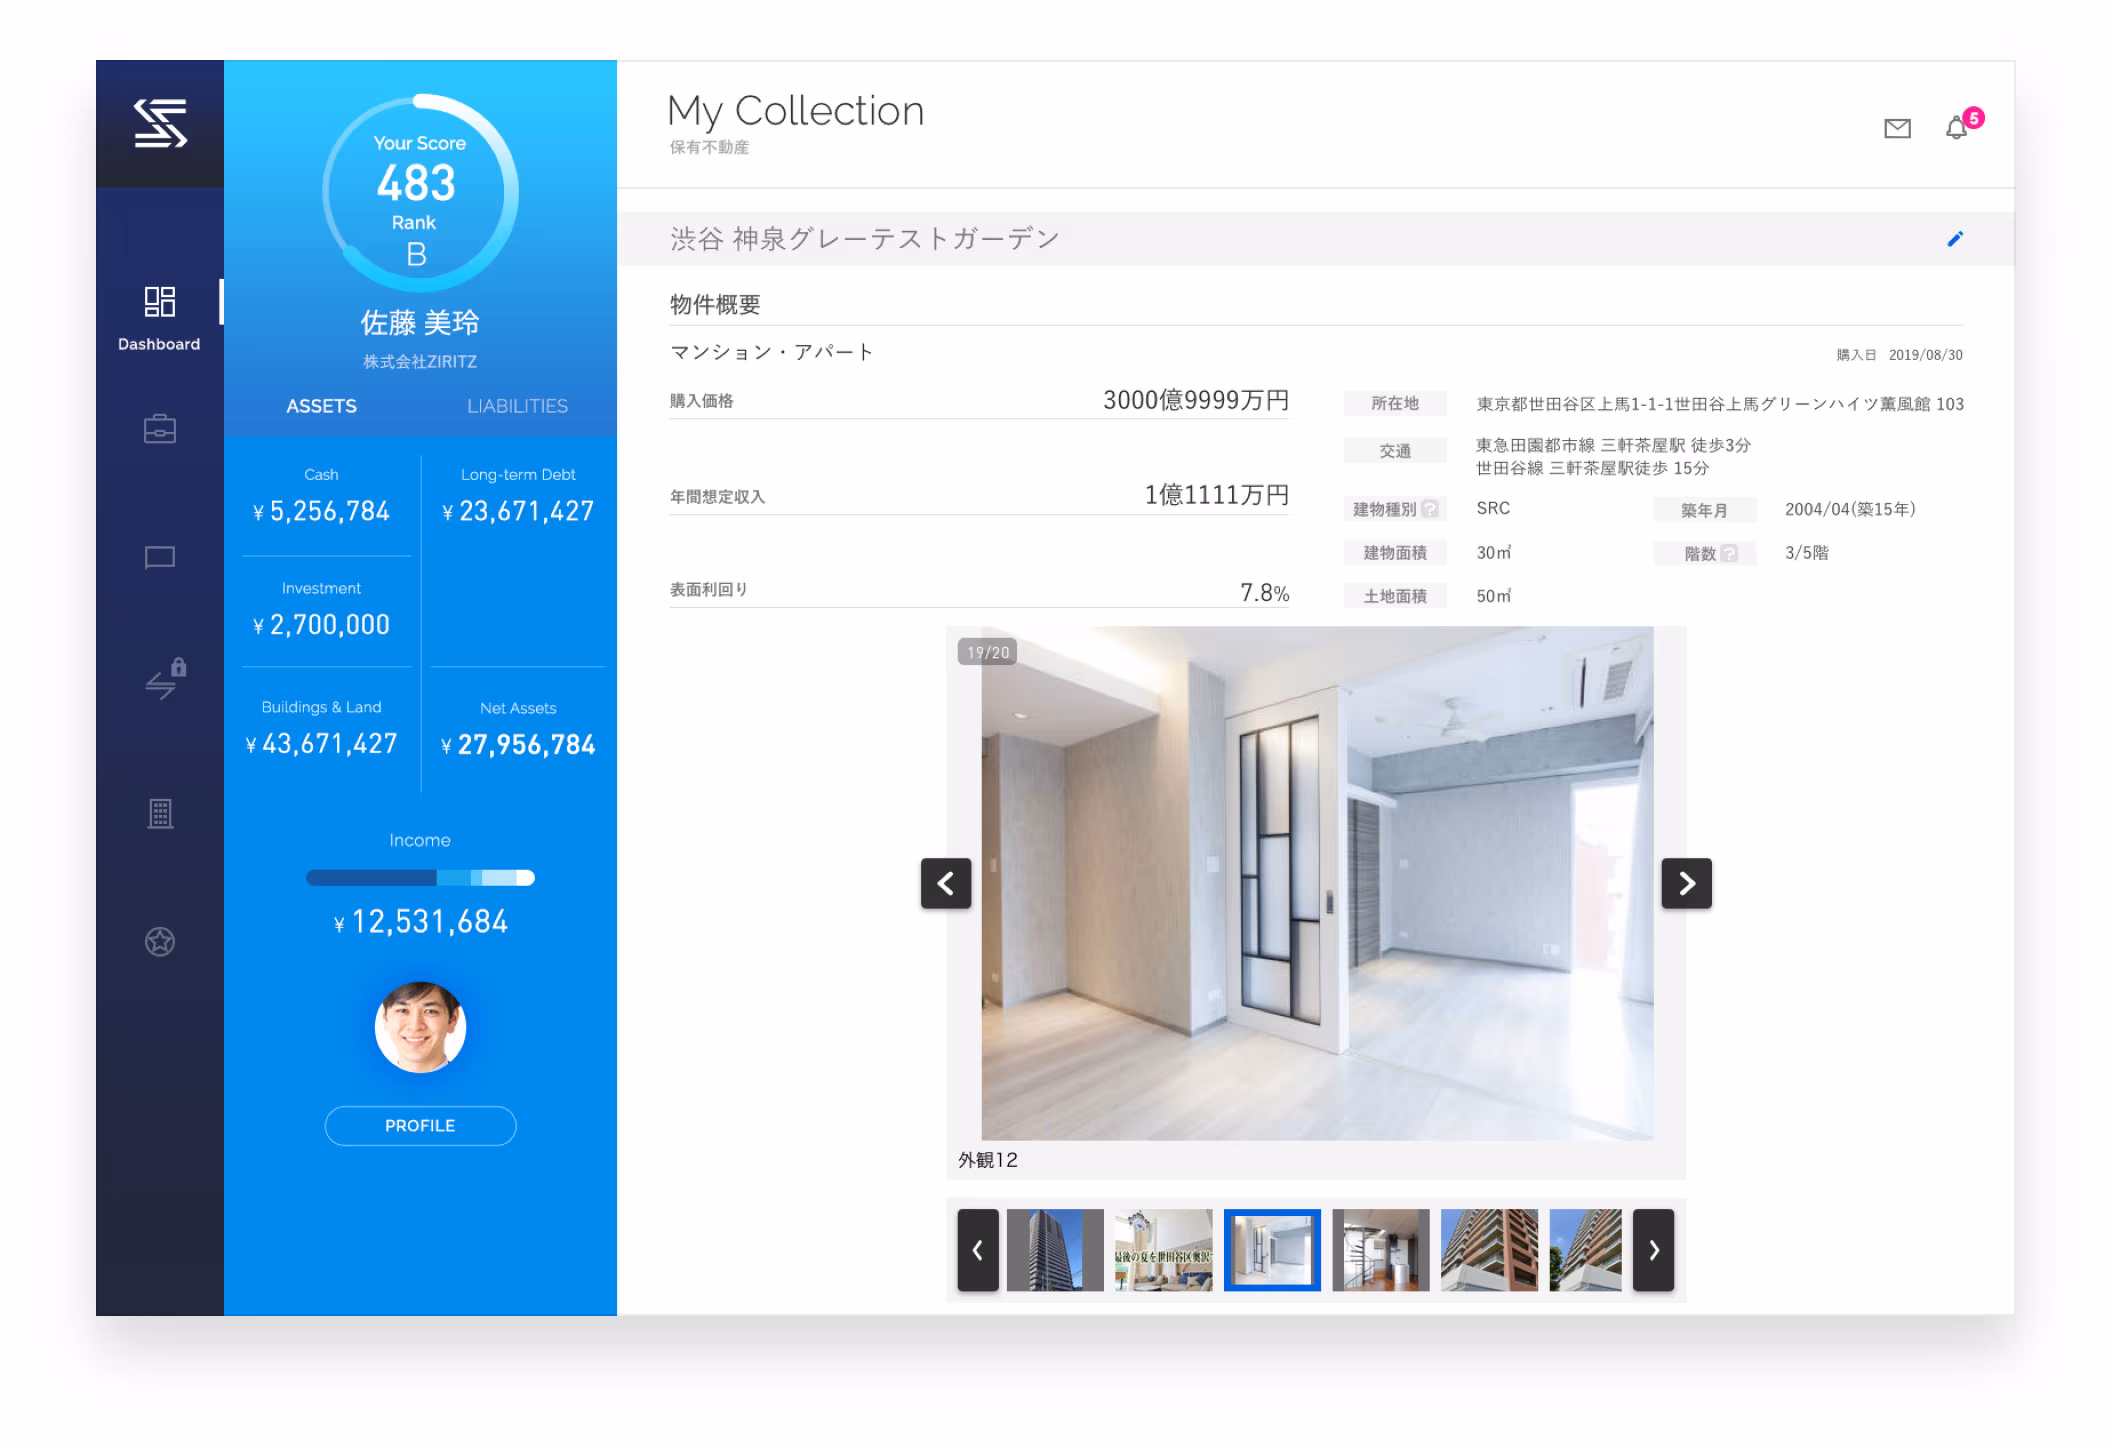Click the briefcase icon in sidebar
The width and height of the screenshot is (2112, 1448).
160,429
